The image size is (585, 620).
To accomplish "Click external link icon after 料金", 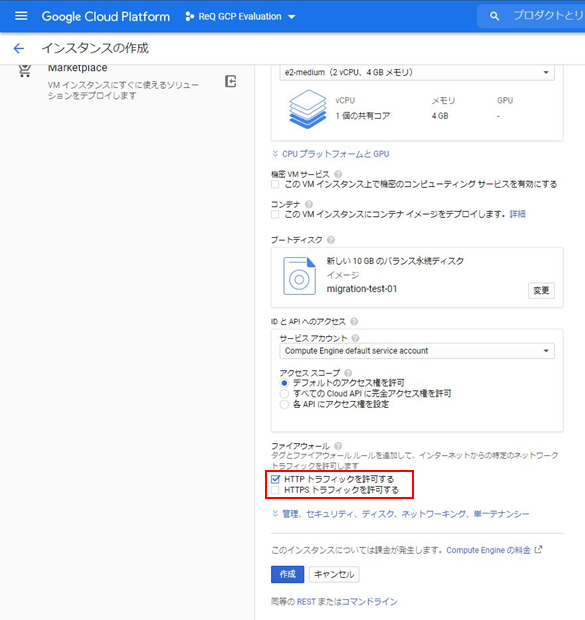I will tap(538, 550).
